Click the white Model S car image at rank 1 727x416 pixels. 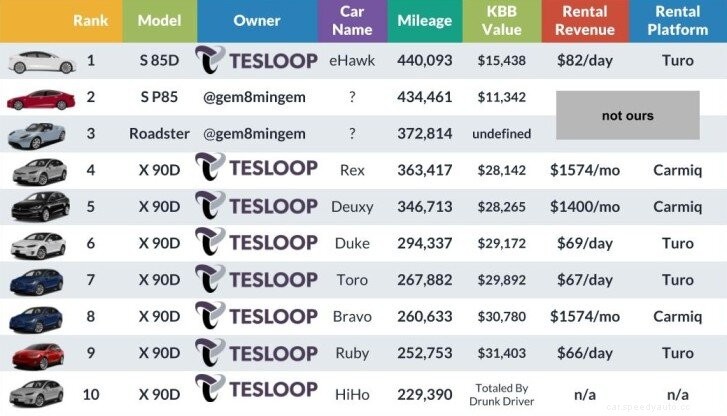coord(41,62)
